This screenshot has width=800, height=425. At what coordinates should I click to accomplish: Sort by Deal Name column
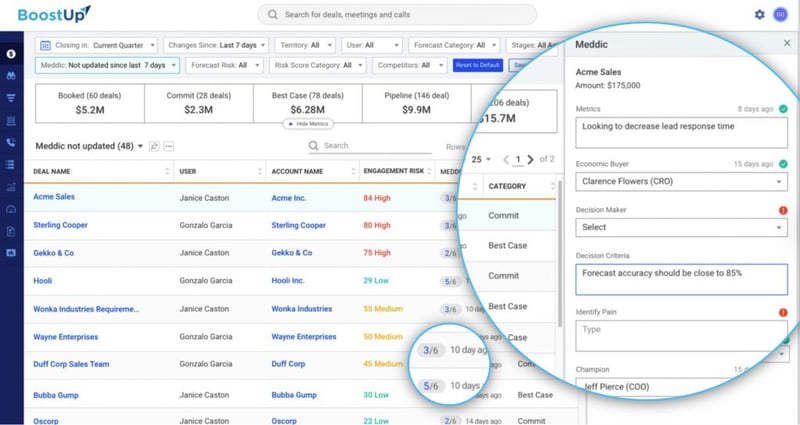(167, 171)
